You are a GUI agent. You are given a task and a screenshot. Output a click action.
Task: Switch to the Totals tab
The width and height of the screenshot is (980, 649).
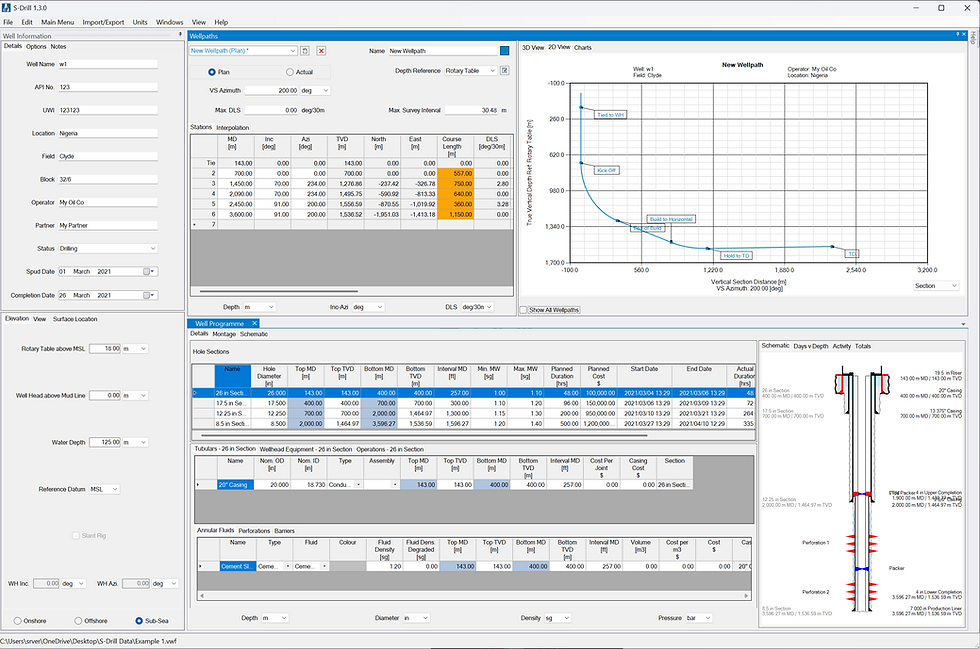pos(862,346)
